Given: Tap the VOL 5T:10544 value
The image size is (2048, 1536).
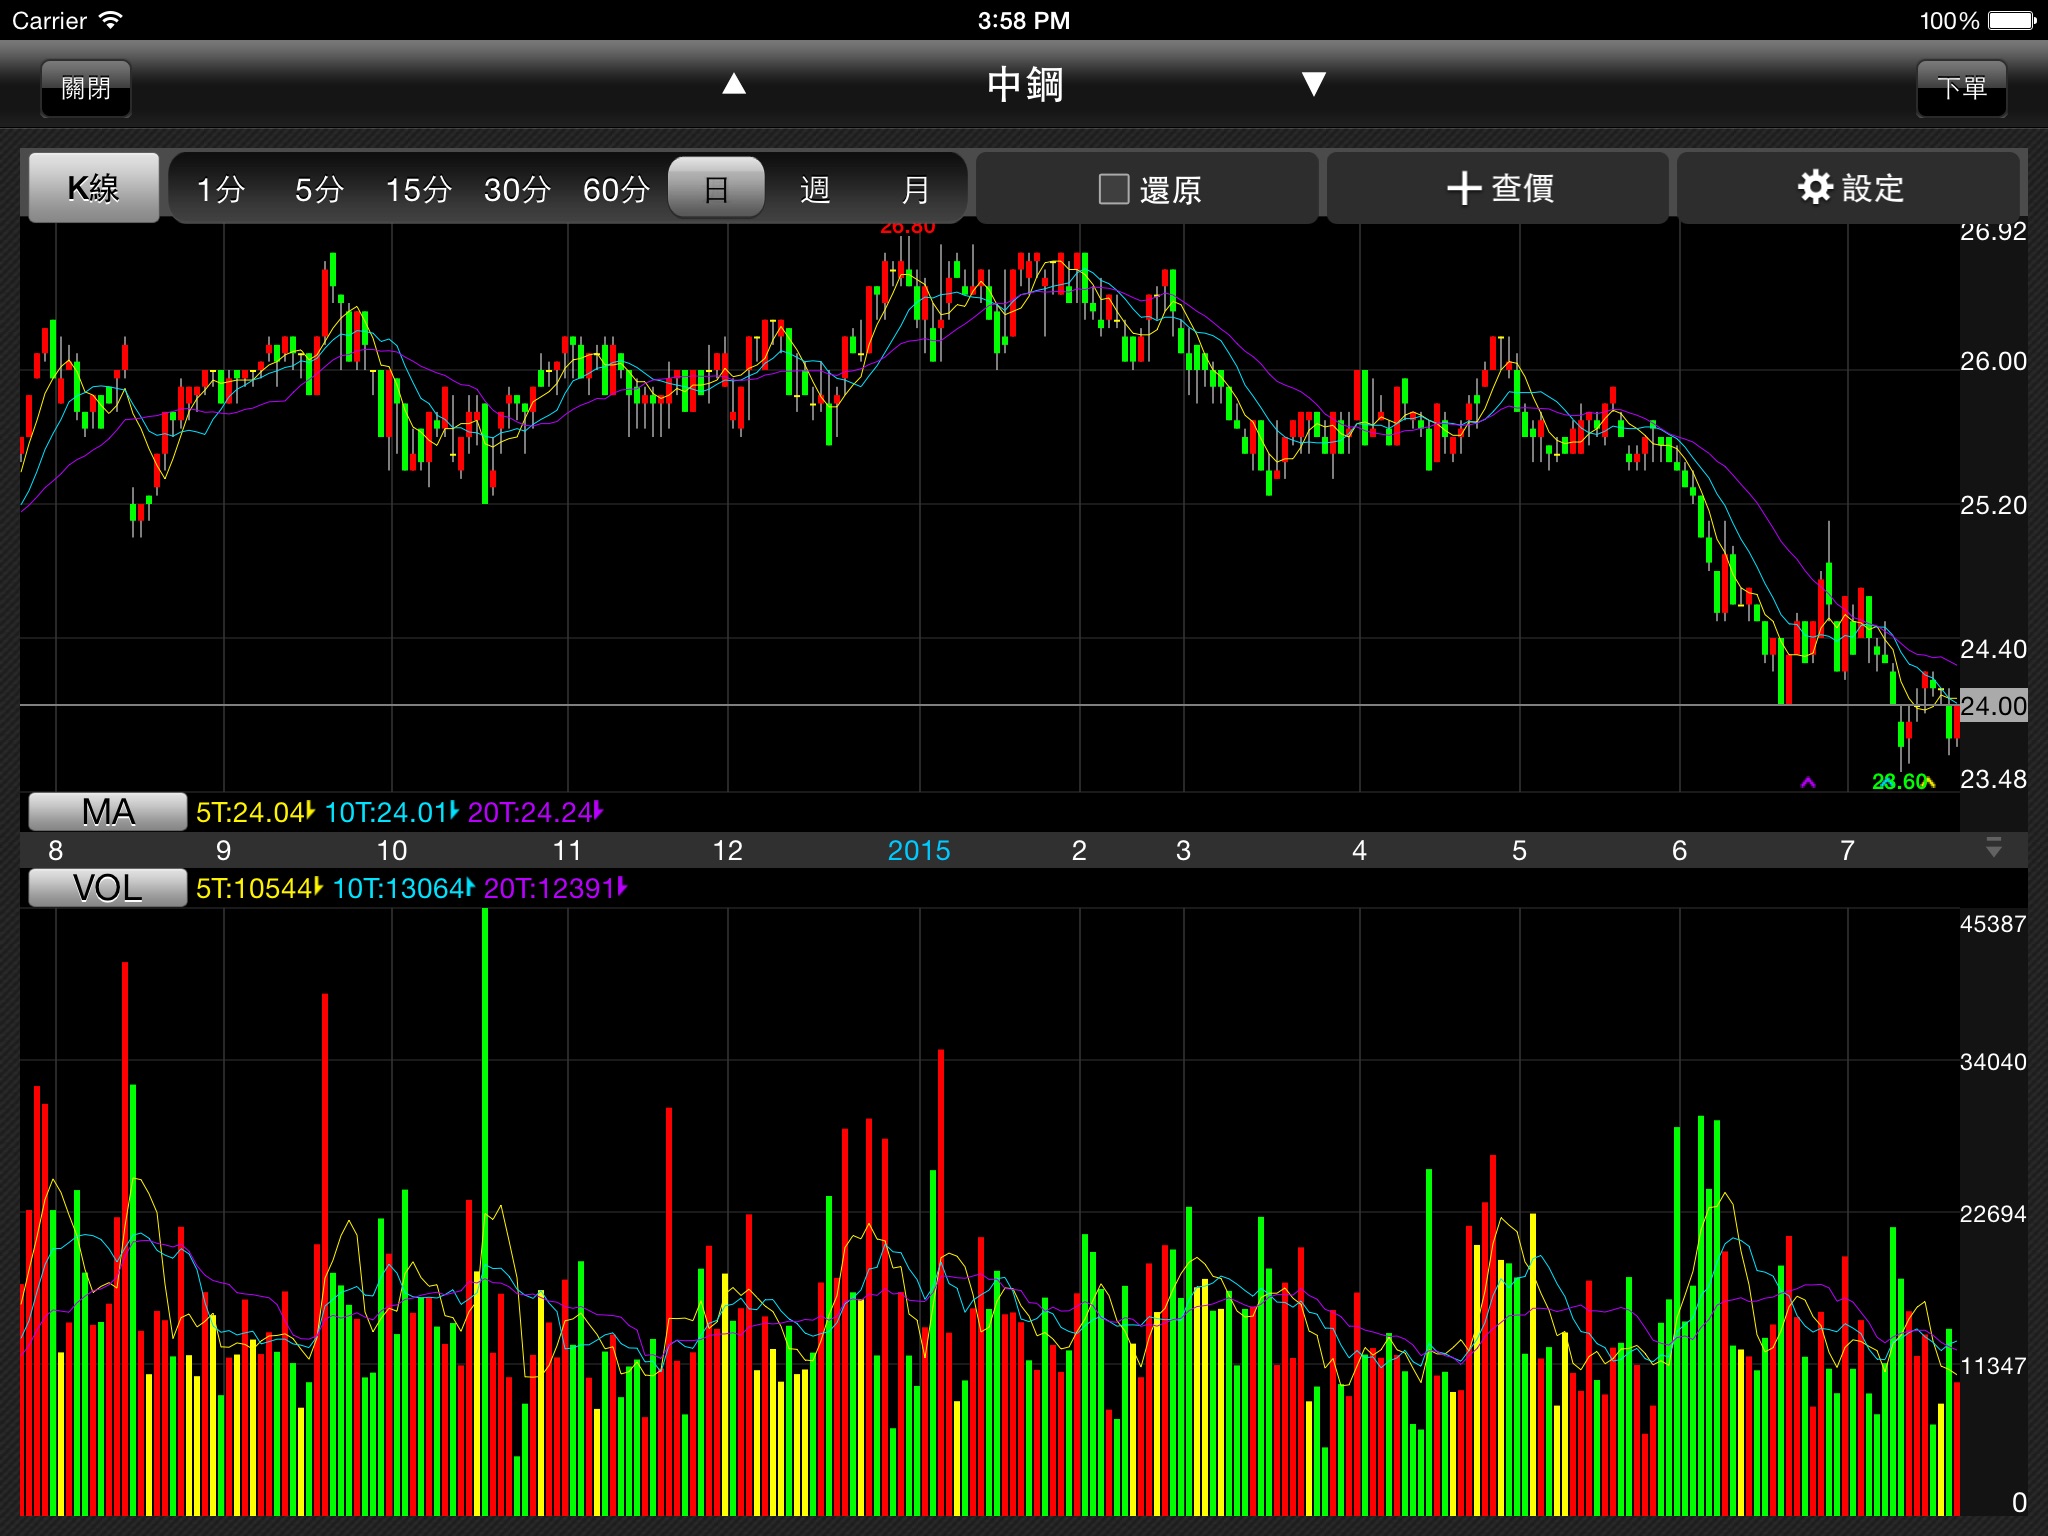Looking at the screenshot, I should [x=259, y=888].
